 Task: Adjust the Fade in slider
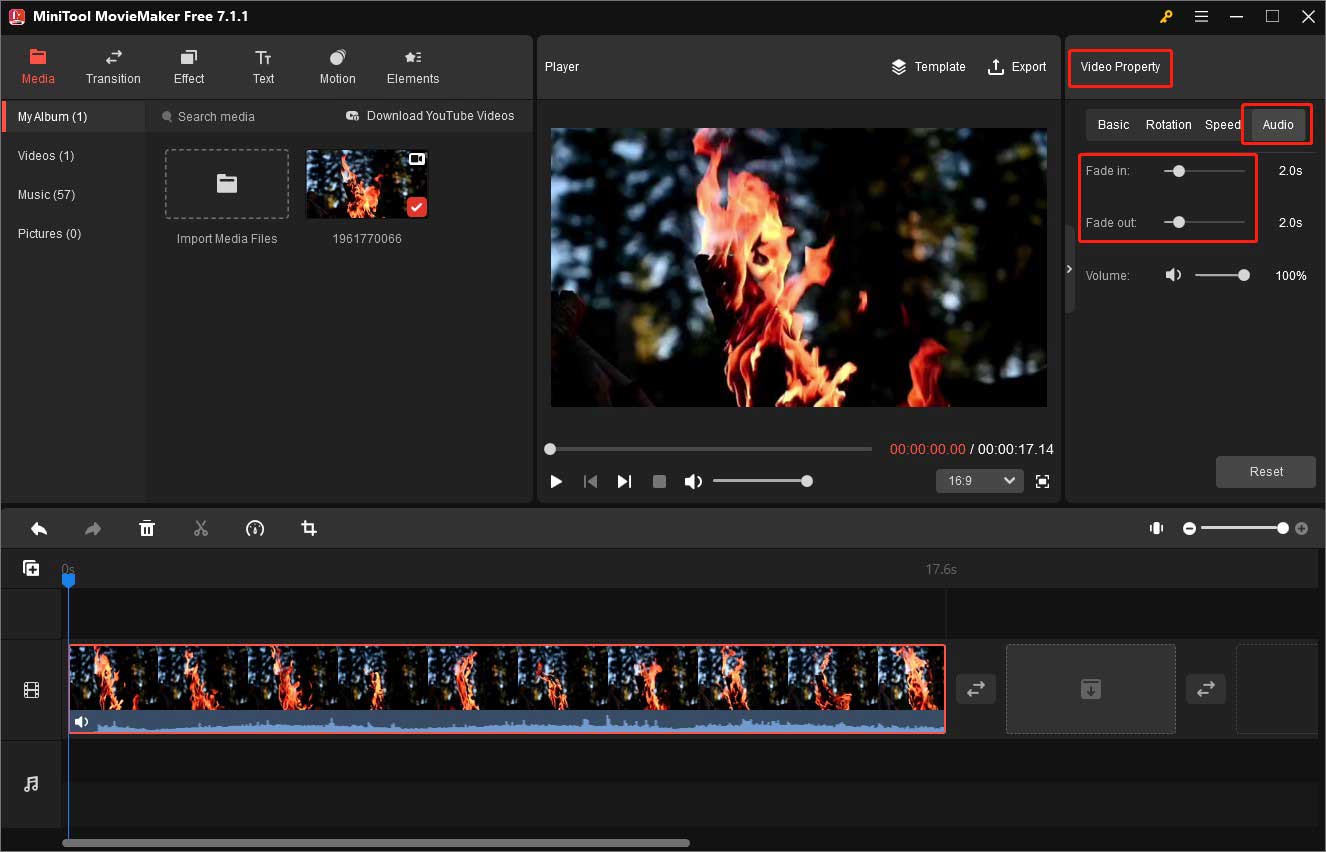tap(1204, 171)
